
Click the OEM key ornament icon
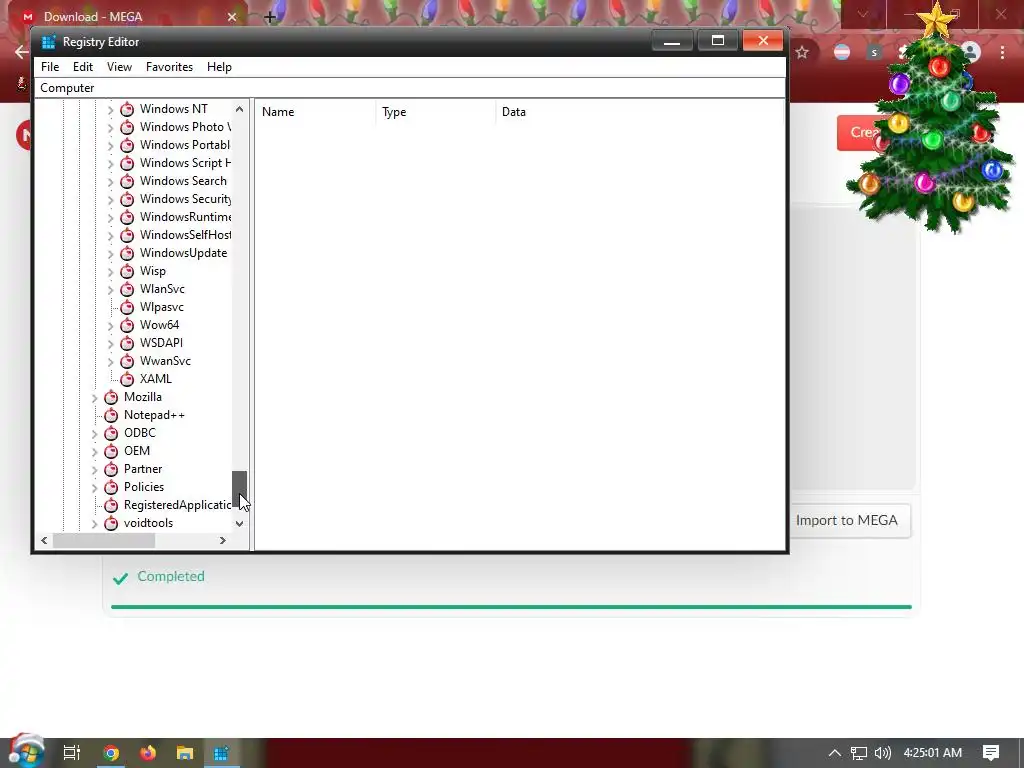coord(111,451)
